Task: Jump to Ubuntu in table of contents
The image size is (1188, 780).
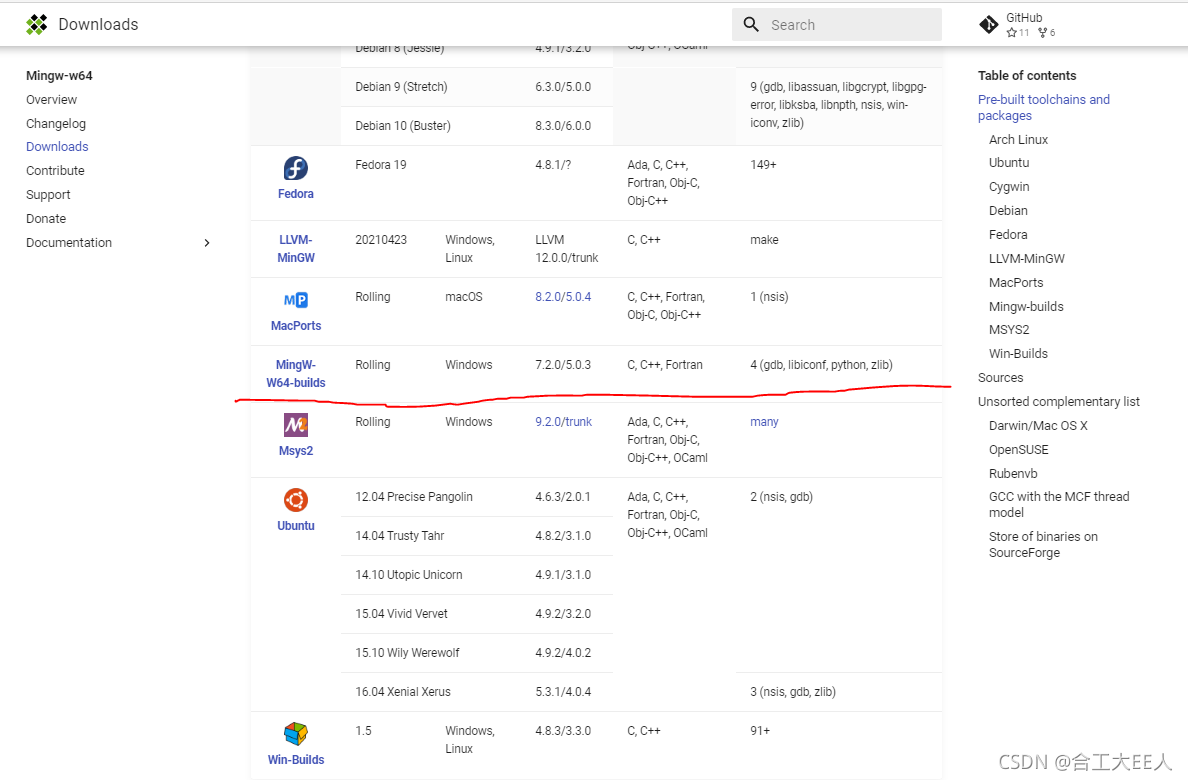Action: coord(1008,162)
